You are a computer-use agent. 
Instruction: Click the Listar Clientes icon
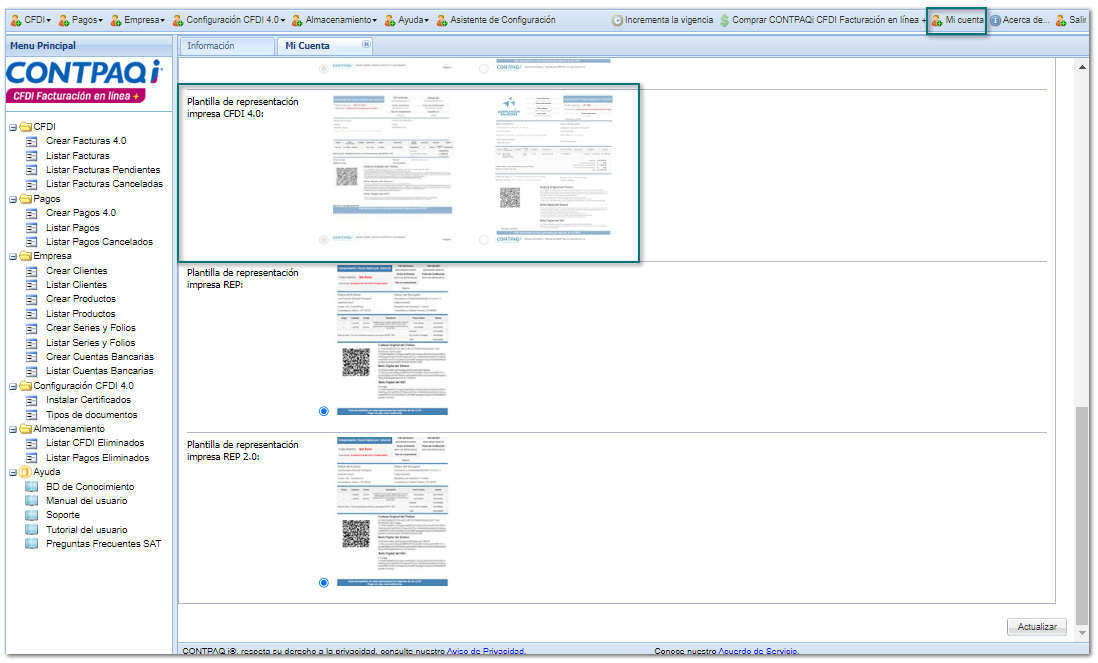pyautogui.click(x=32, y=286)
